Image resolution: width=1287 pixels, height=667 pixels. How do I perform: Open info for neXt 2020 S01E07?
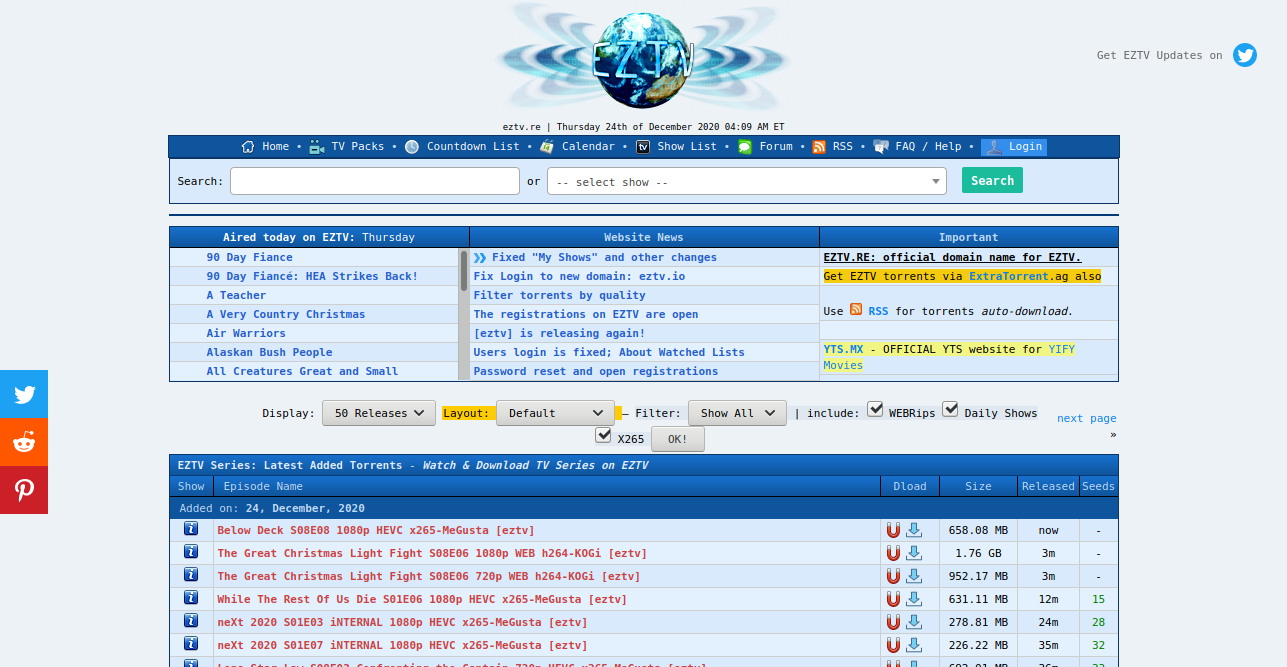(x=191, y=644)
